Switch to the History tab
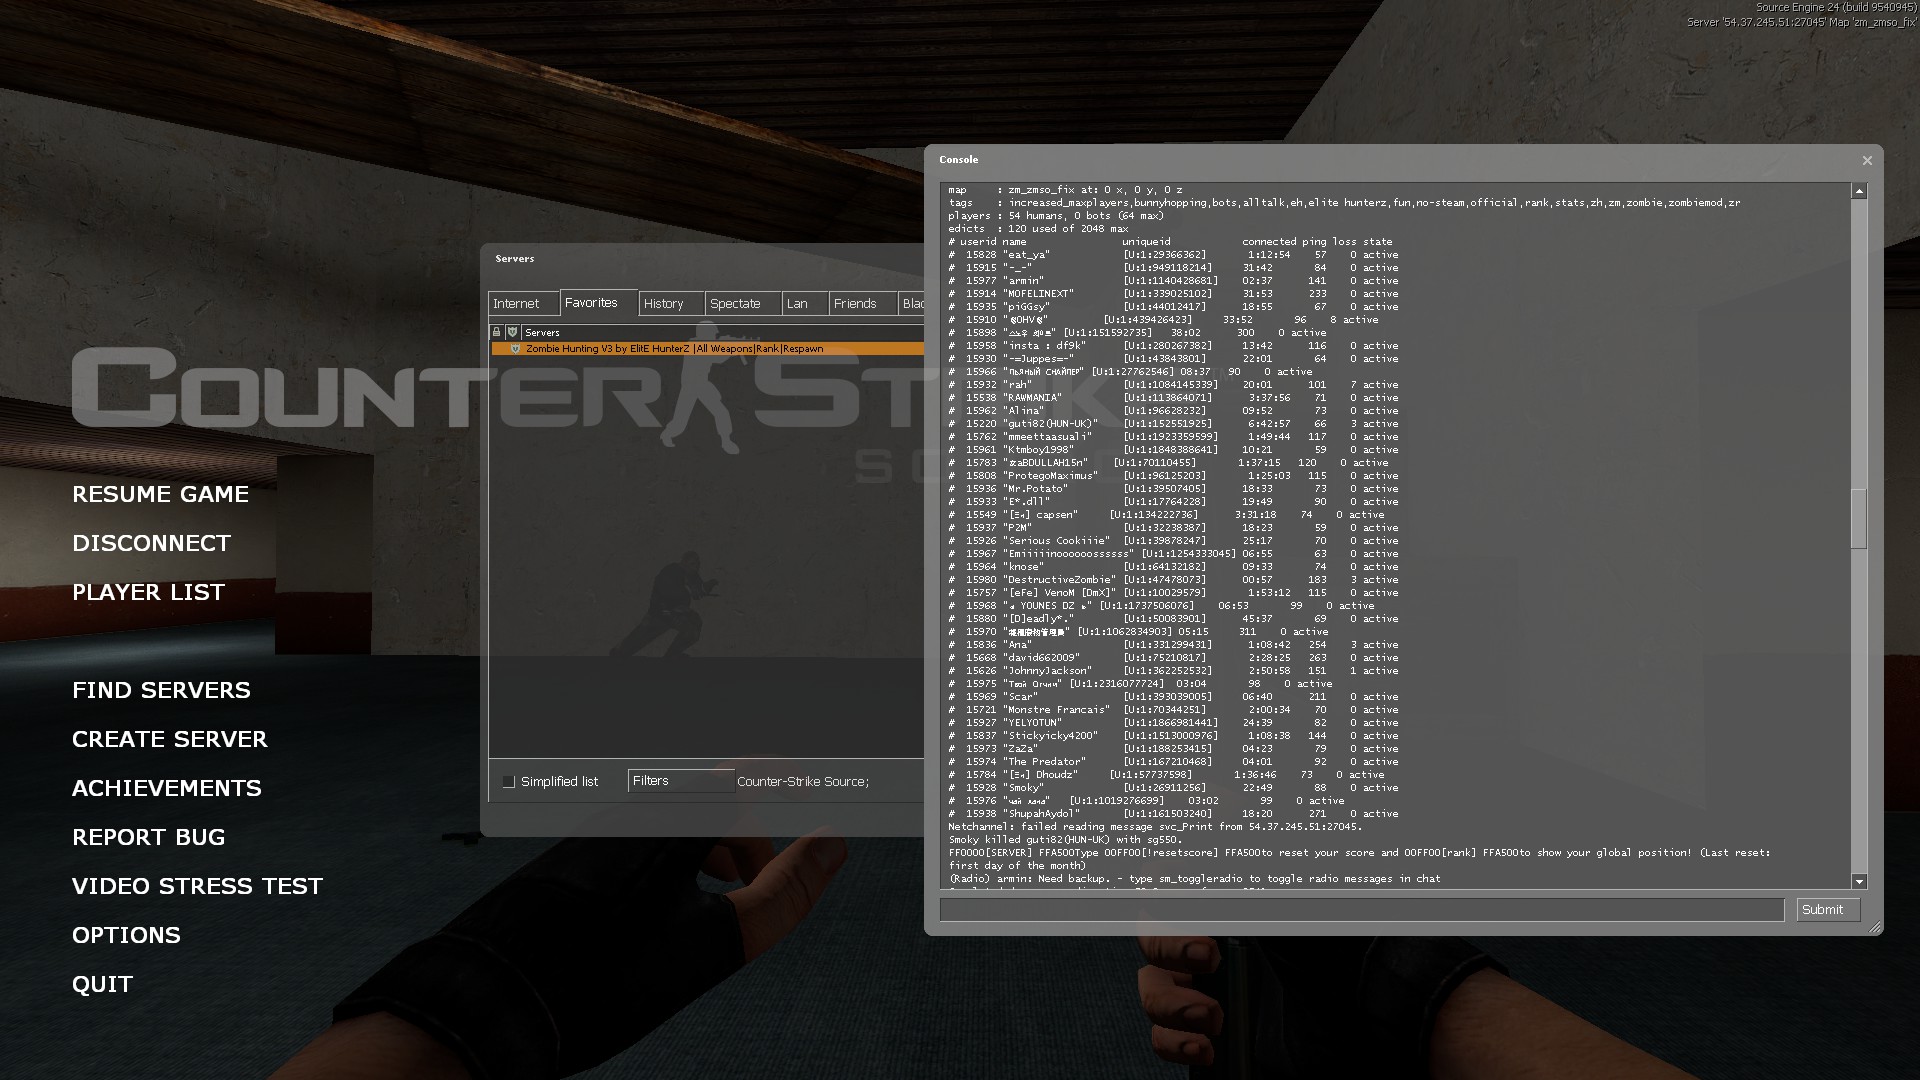The width and height of the screenshot is (1920, 1080). point(670,304)
